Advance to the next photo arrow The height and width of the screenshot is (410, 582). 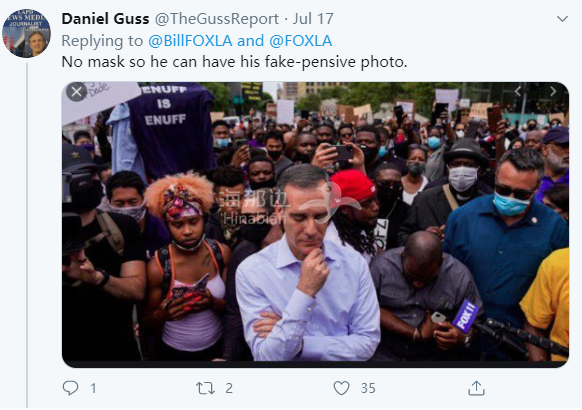[x=553, y=91]
